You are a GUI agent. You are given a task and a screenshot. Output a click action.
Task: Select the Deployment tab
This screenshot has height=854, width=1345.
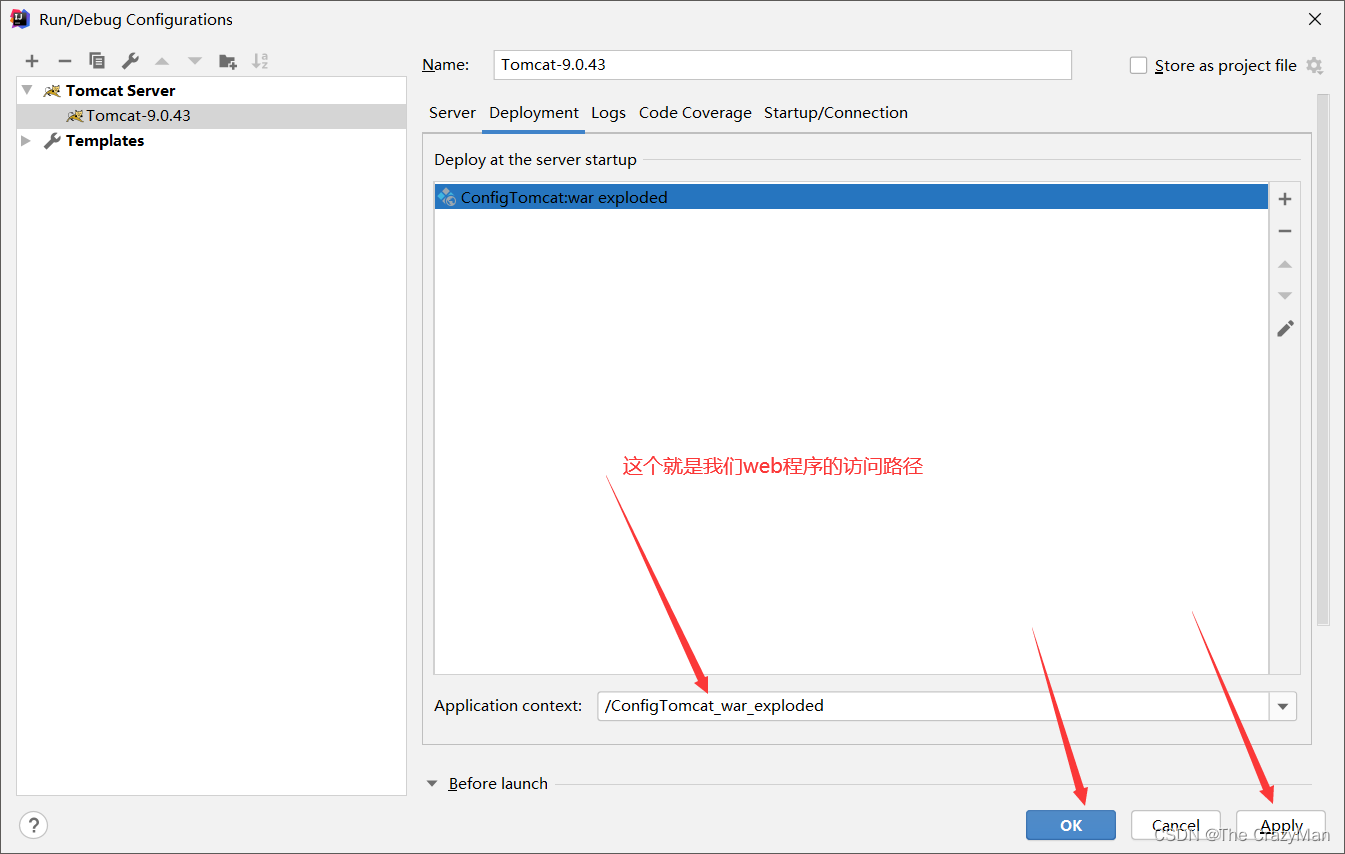[534, 113]
